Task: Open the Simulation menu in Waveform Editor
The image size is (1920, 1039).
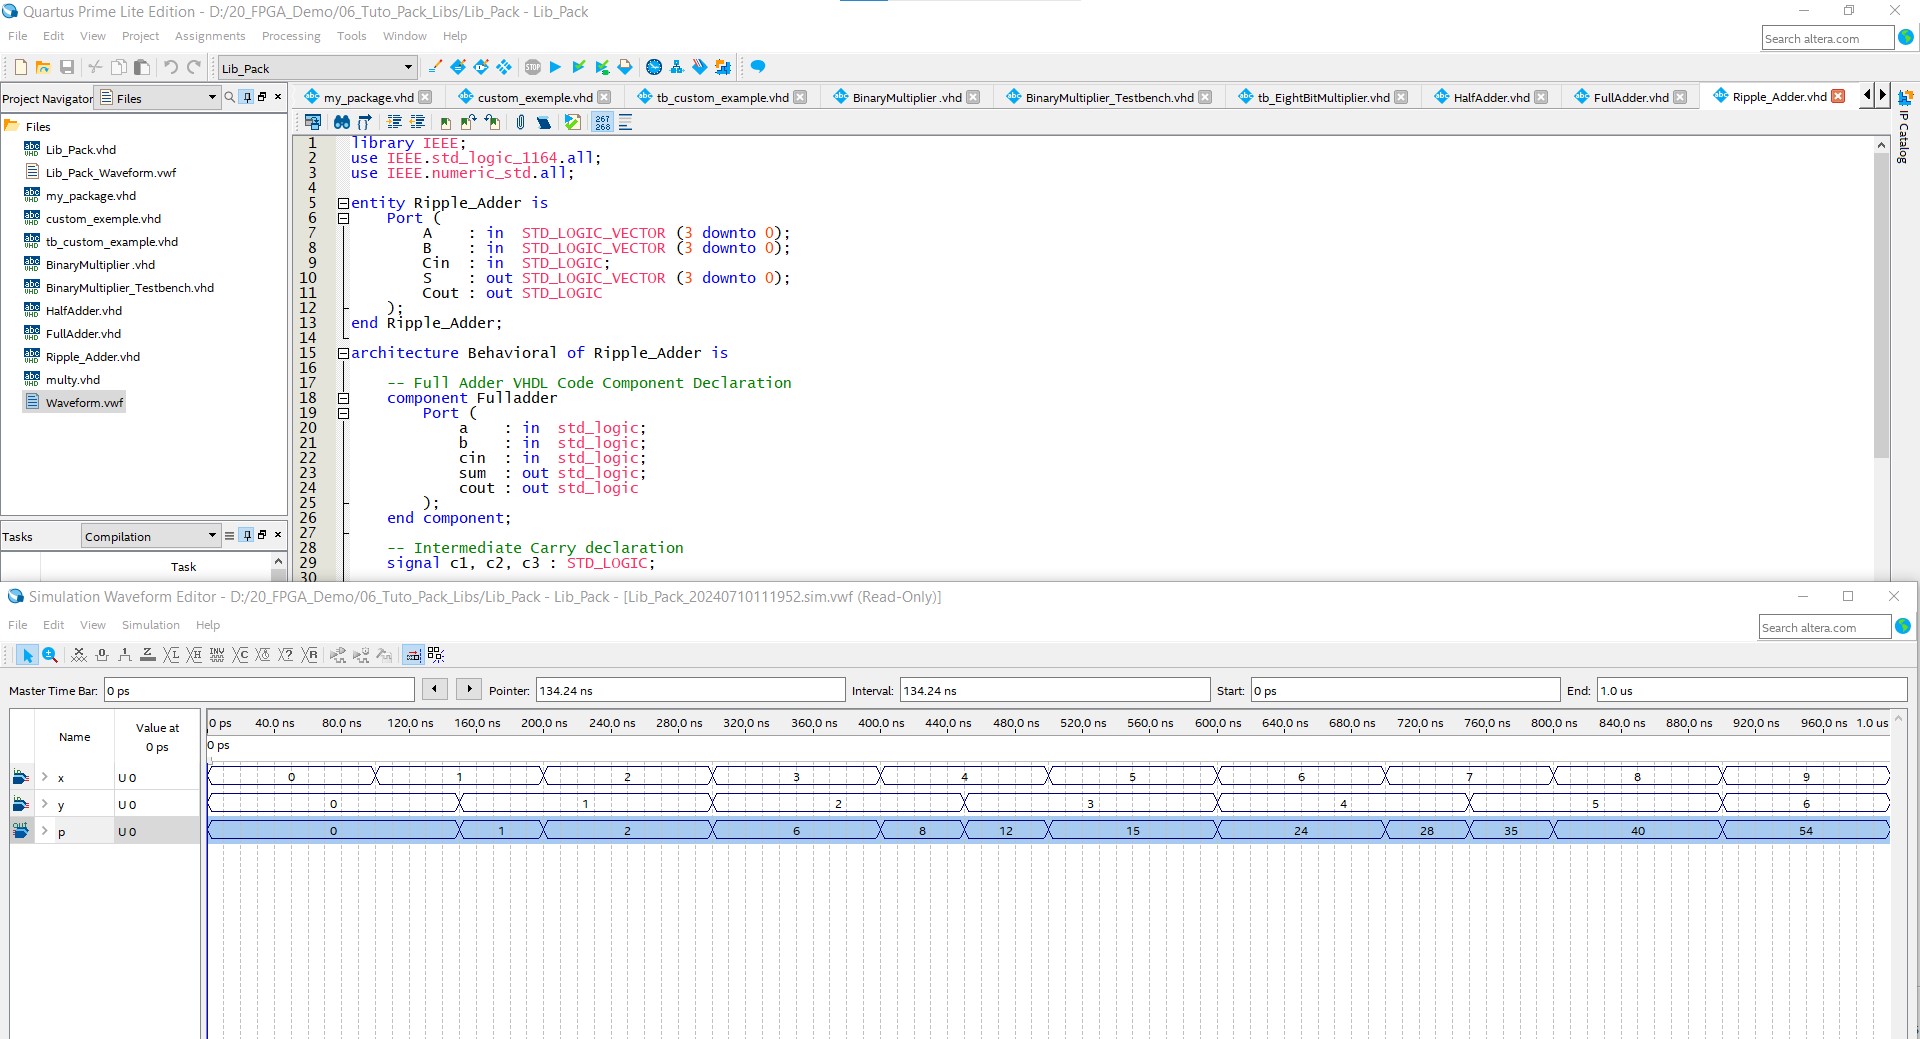Action: [151, 625]
